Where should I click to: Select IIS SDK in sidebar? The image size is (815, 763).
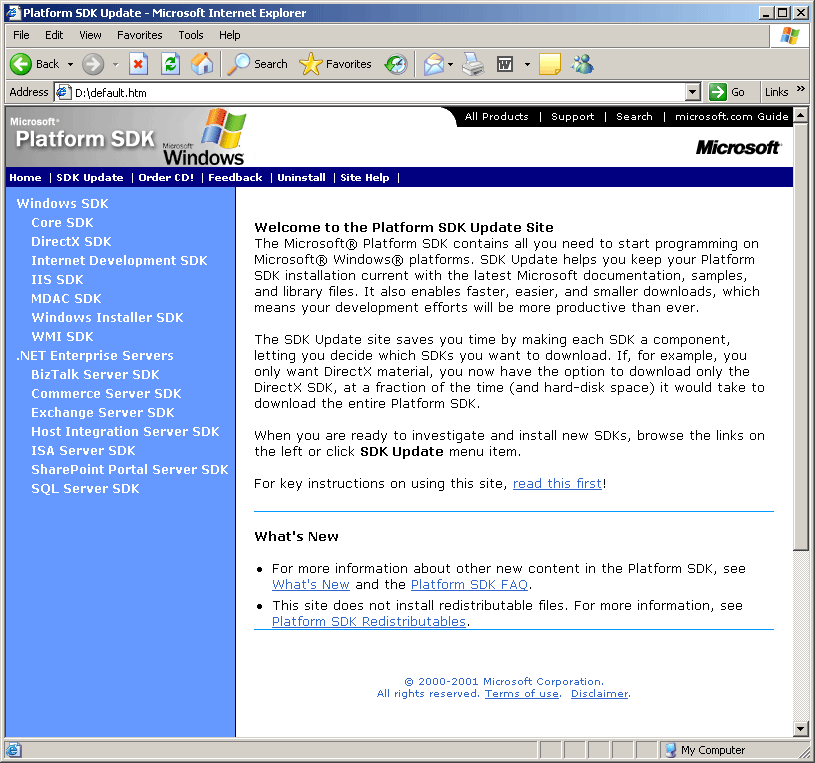click(57, 280)
